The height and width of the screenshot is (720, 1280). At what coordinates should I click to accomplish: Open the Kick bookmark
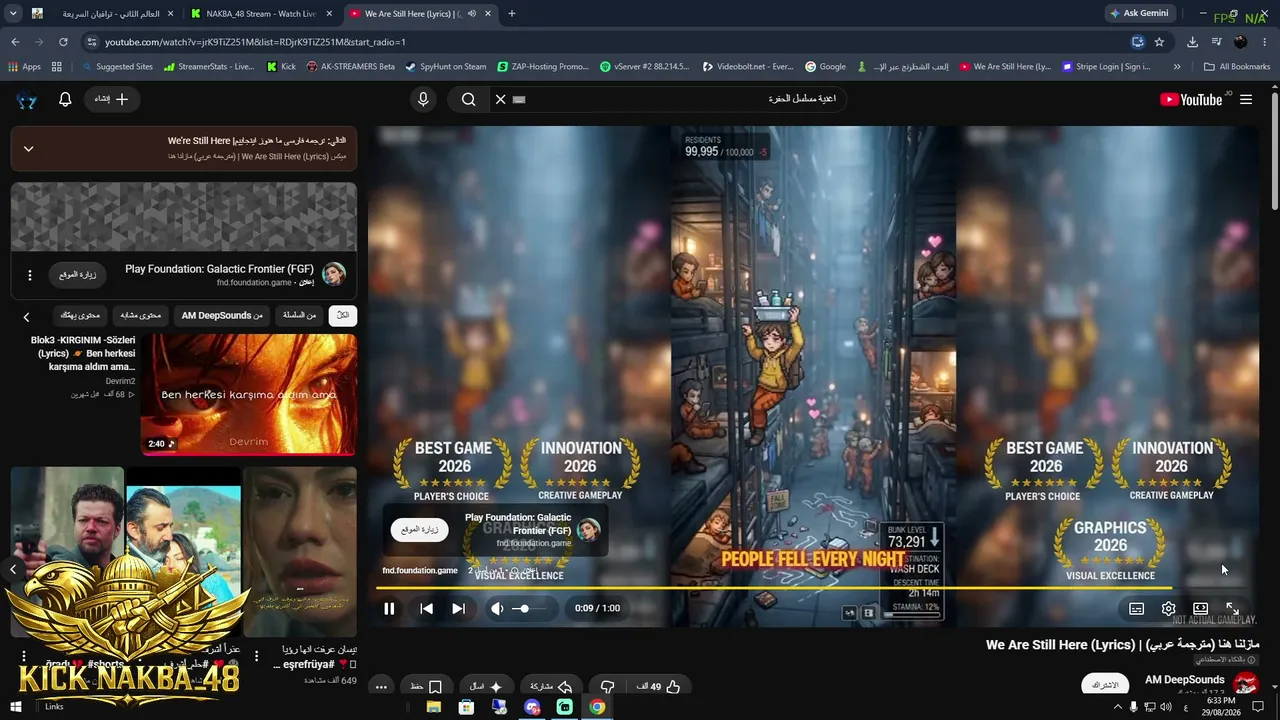click(x=281, y=67)
